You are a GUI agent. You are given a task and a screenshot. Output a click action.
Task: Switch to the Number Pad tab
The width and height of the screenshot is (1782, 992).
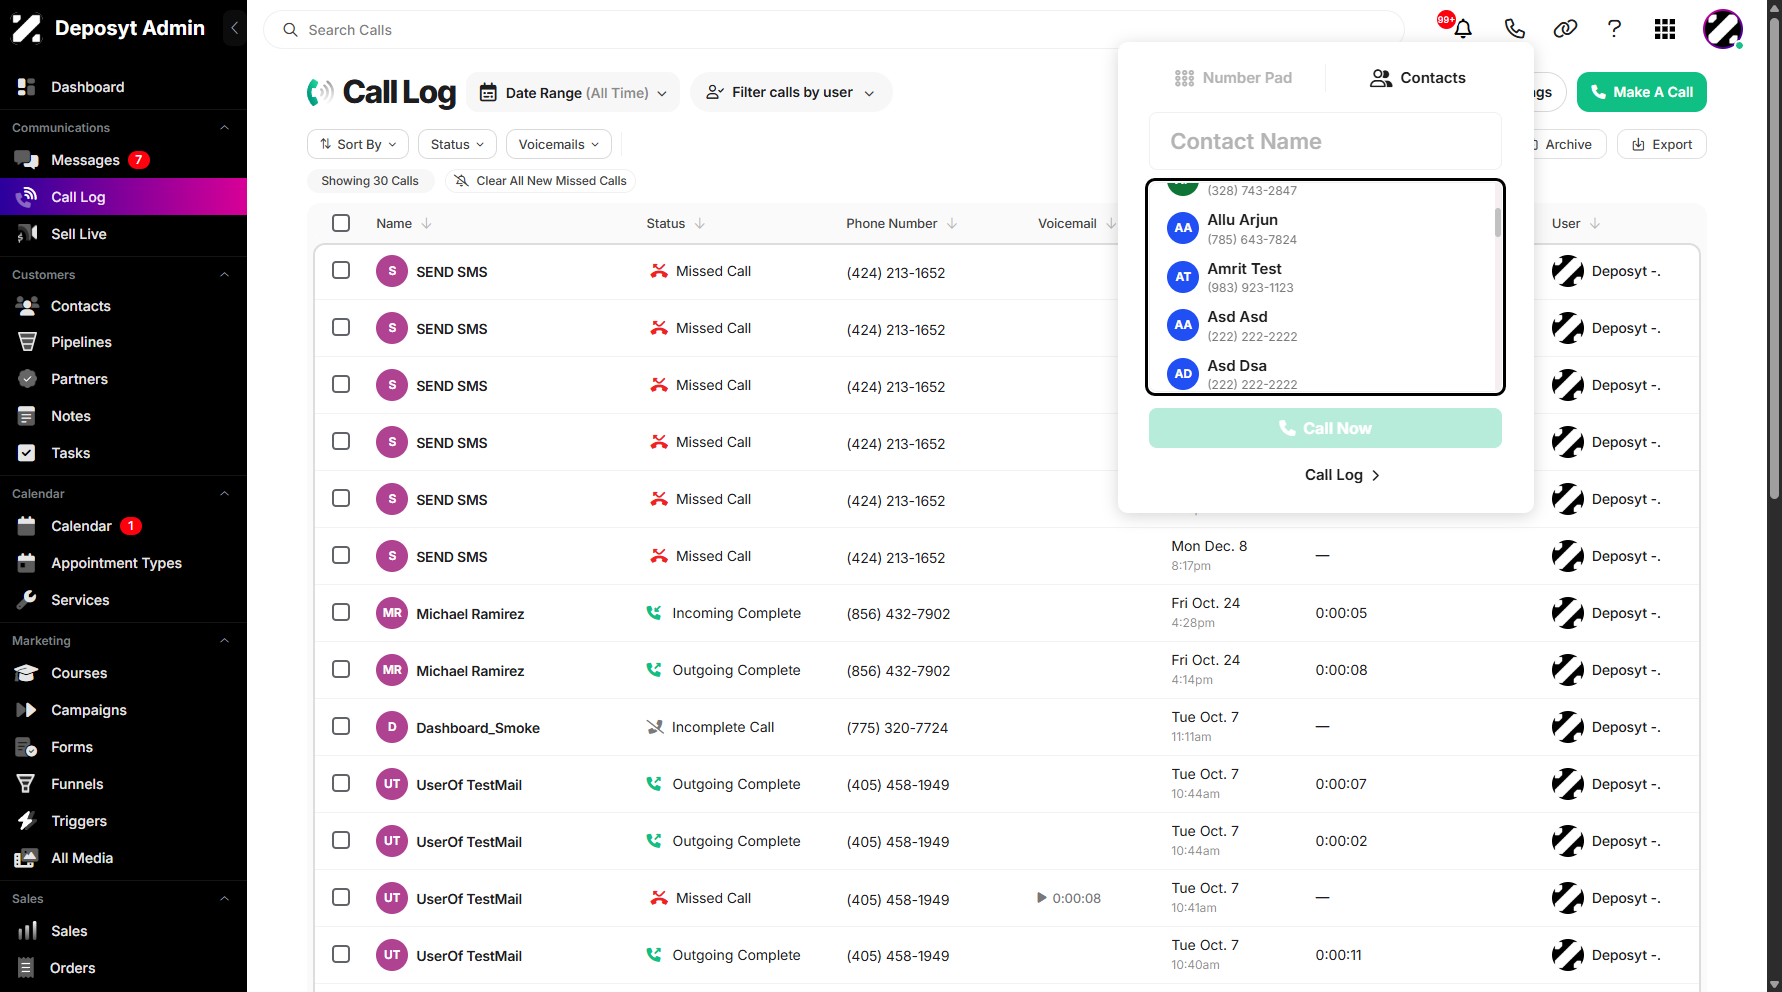[x=1233, y=78]
